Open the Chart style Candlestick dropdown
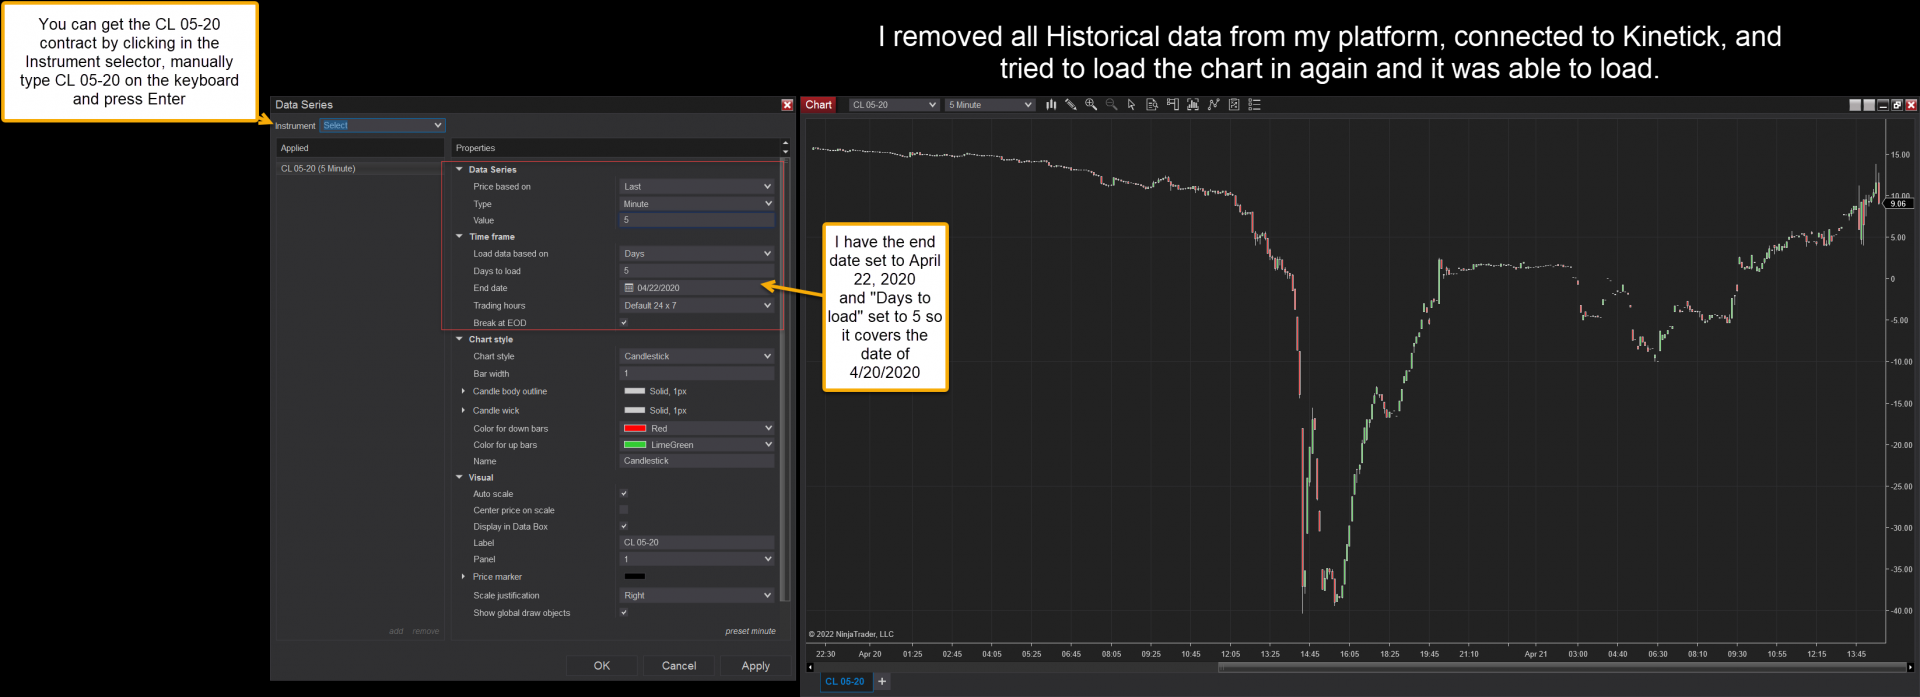1920x697 pixels. coord(697,356)
